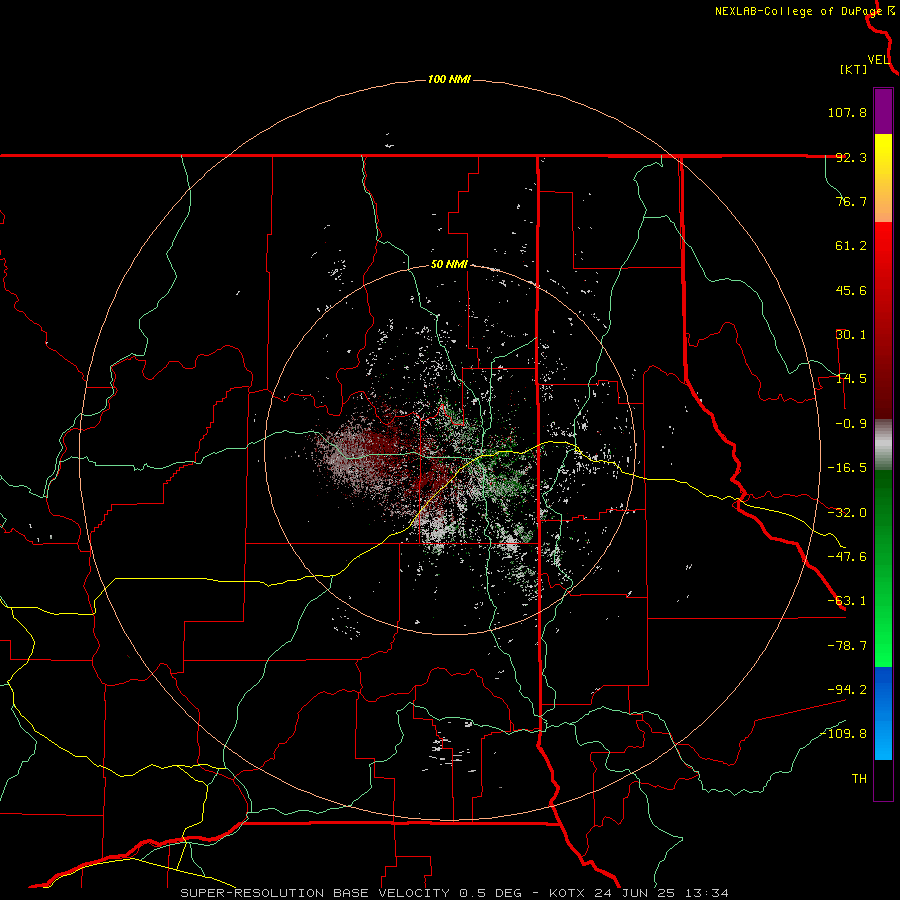Click the Super-Resolution Base Velocity caption

(455, 893)
